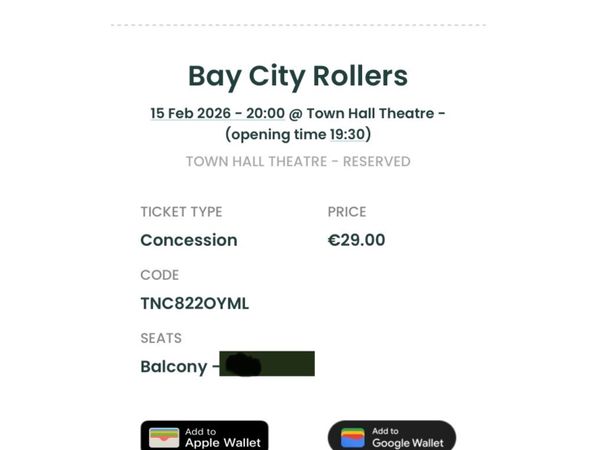
Task: Tap the Apple Wallet card icon
Action: [x=164, y=437]
